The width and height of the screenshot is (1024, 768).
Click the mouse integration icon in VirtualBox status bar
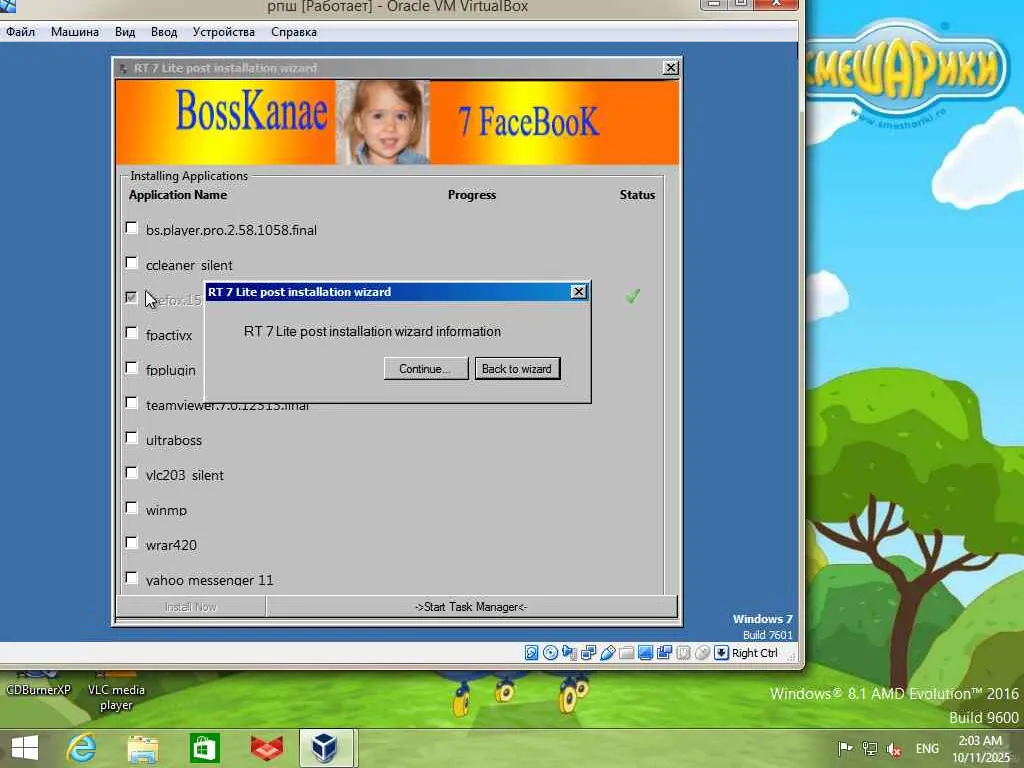tap(702, 652)
